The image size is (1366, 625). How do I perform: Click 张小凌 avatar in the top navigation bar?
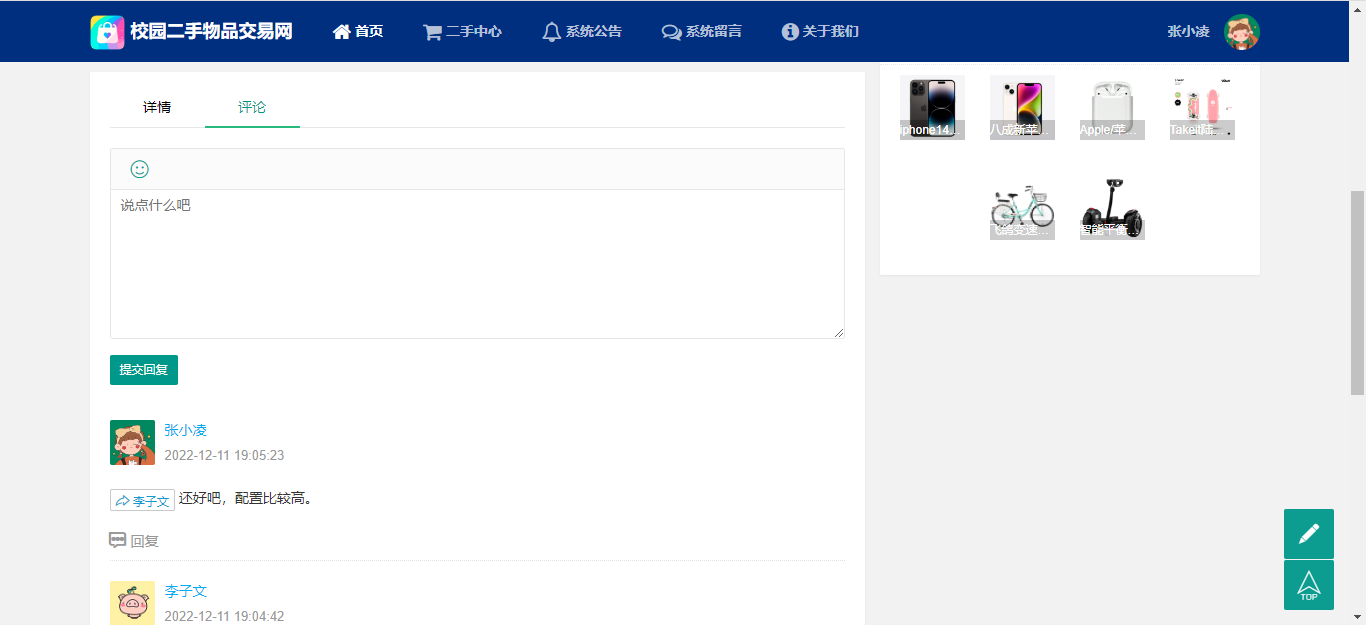point(1242,32)
